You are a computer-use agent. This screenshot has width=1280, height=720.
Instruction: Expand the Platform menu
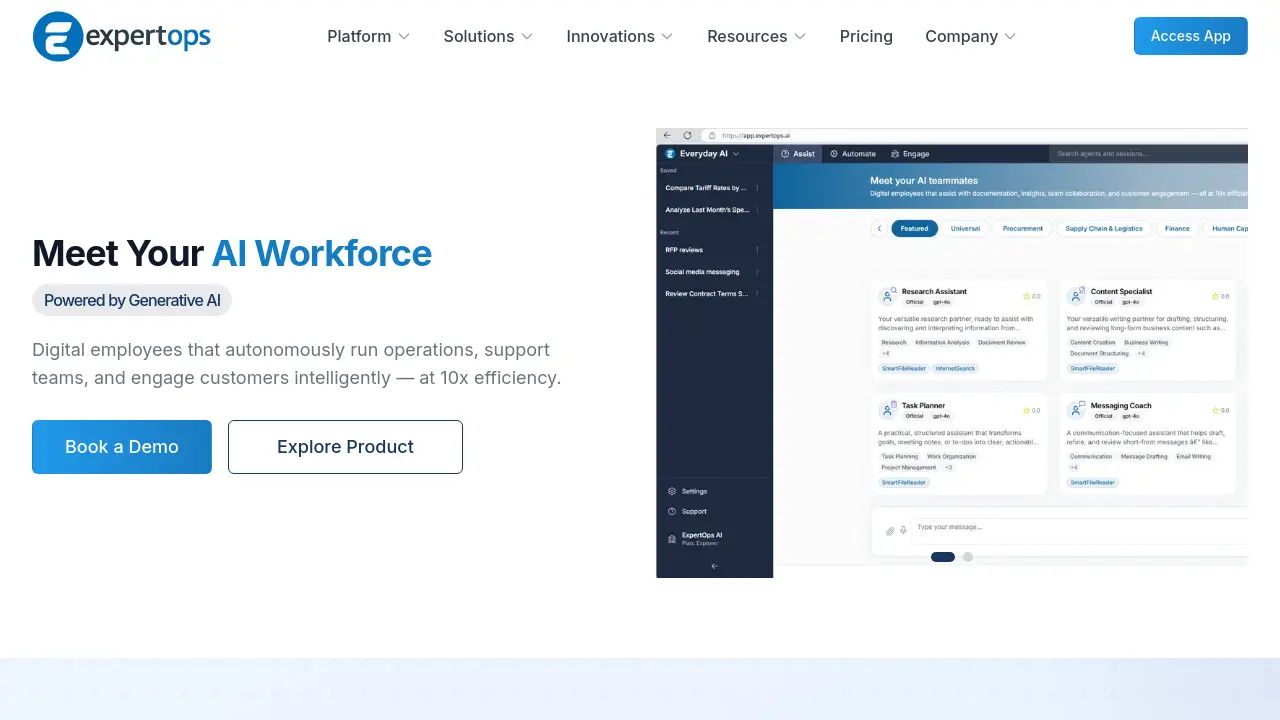(x=368, y=36)
